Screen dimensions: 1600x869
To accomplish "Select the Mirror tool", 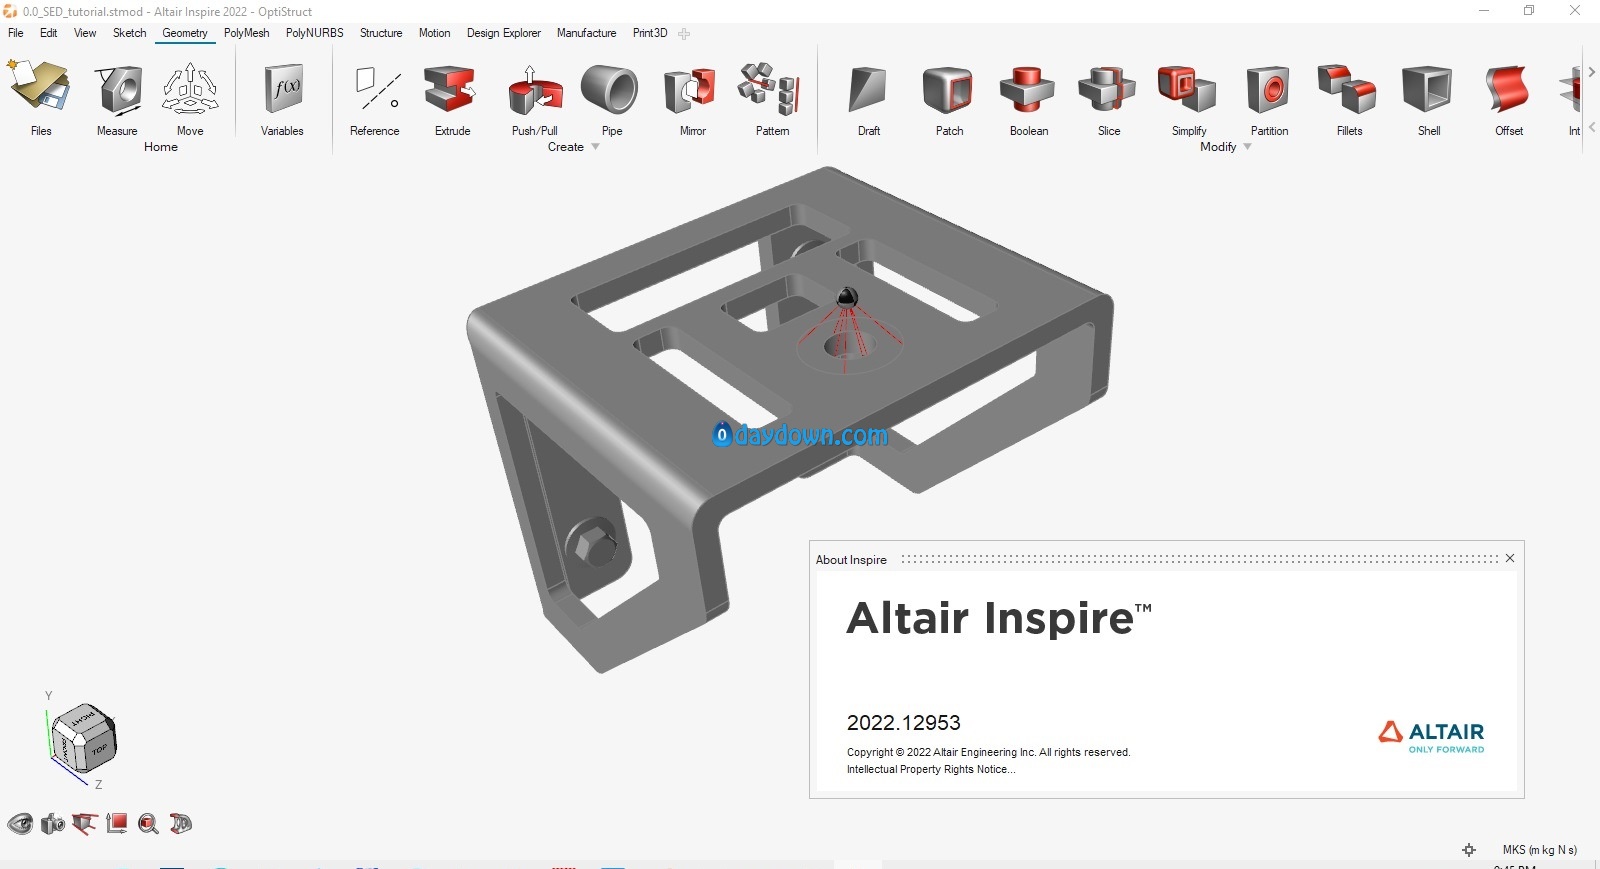I will 692,89.
